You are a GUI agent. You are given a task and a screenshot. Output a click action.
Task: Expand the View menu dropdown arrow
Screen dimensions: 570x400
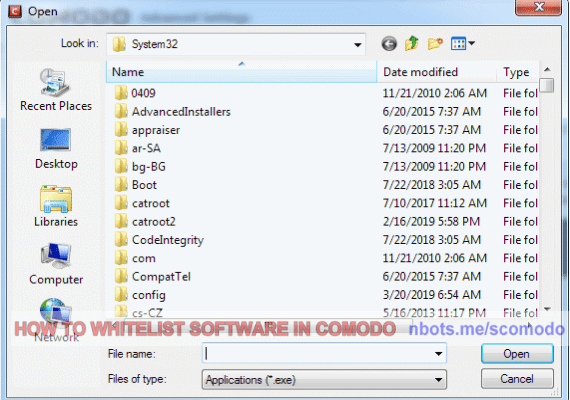[471, 44]
